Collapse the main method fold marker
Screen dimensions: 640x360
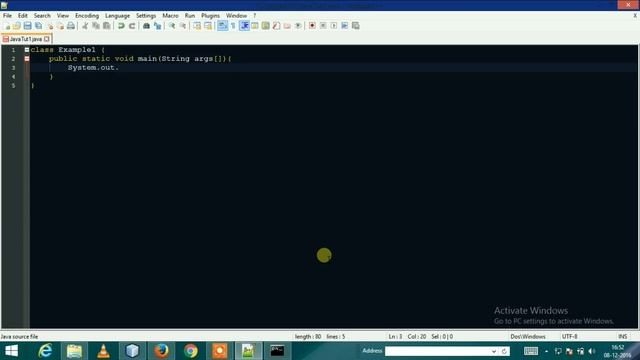point(27,59)
